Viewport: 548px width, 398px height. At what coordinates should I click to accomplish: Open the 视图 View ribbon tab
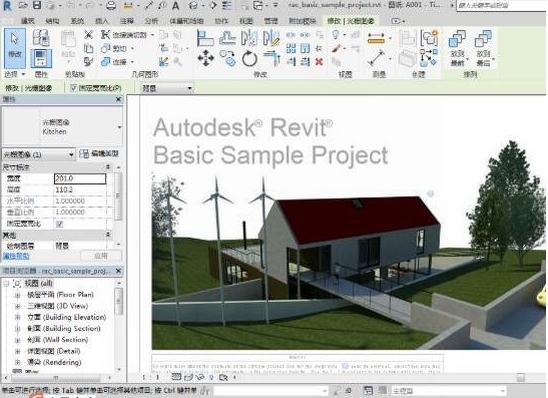pyautogui.click(x=246, y=21)
